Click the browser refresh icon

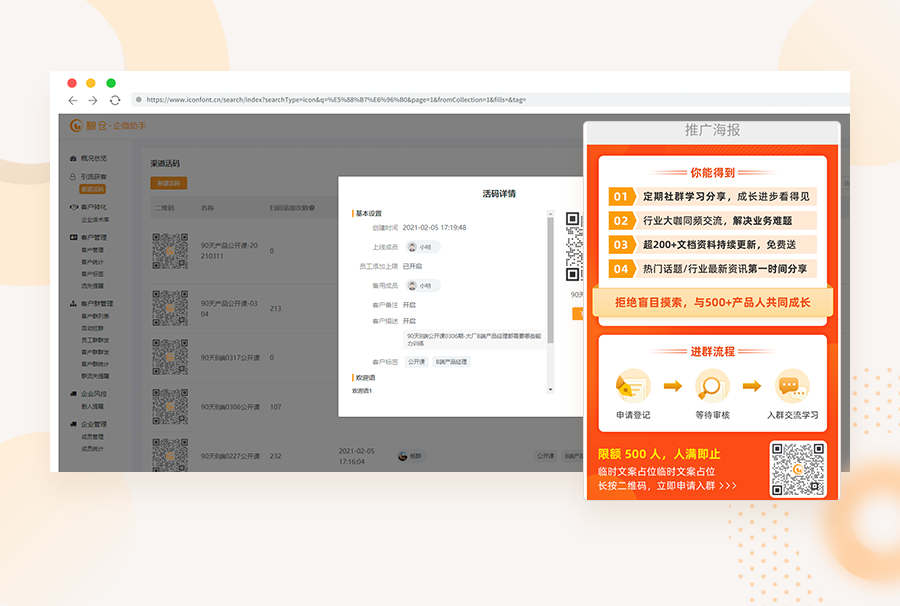(x=113, y=100)
